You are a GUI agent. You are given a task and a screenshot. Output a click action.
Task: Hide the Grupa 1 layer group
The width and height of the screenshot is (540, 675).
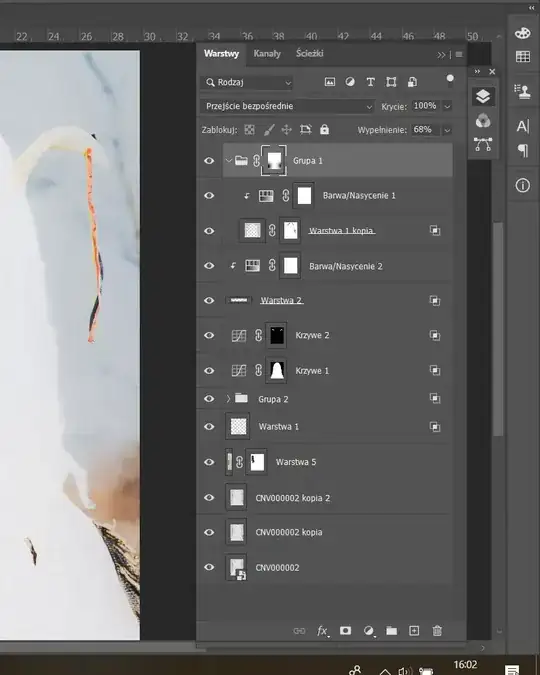pyautogui.click(x=209, y=161)
